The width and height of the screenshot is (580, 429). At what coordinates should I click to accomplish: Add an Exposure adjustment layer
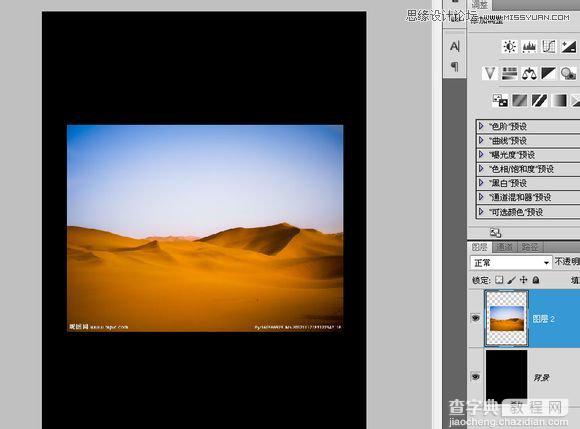pyautogui.click(x=569, y=47)
